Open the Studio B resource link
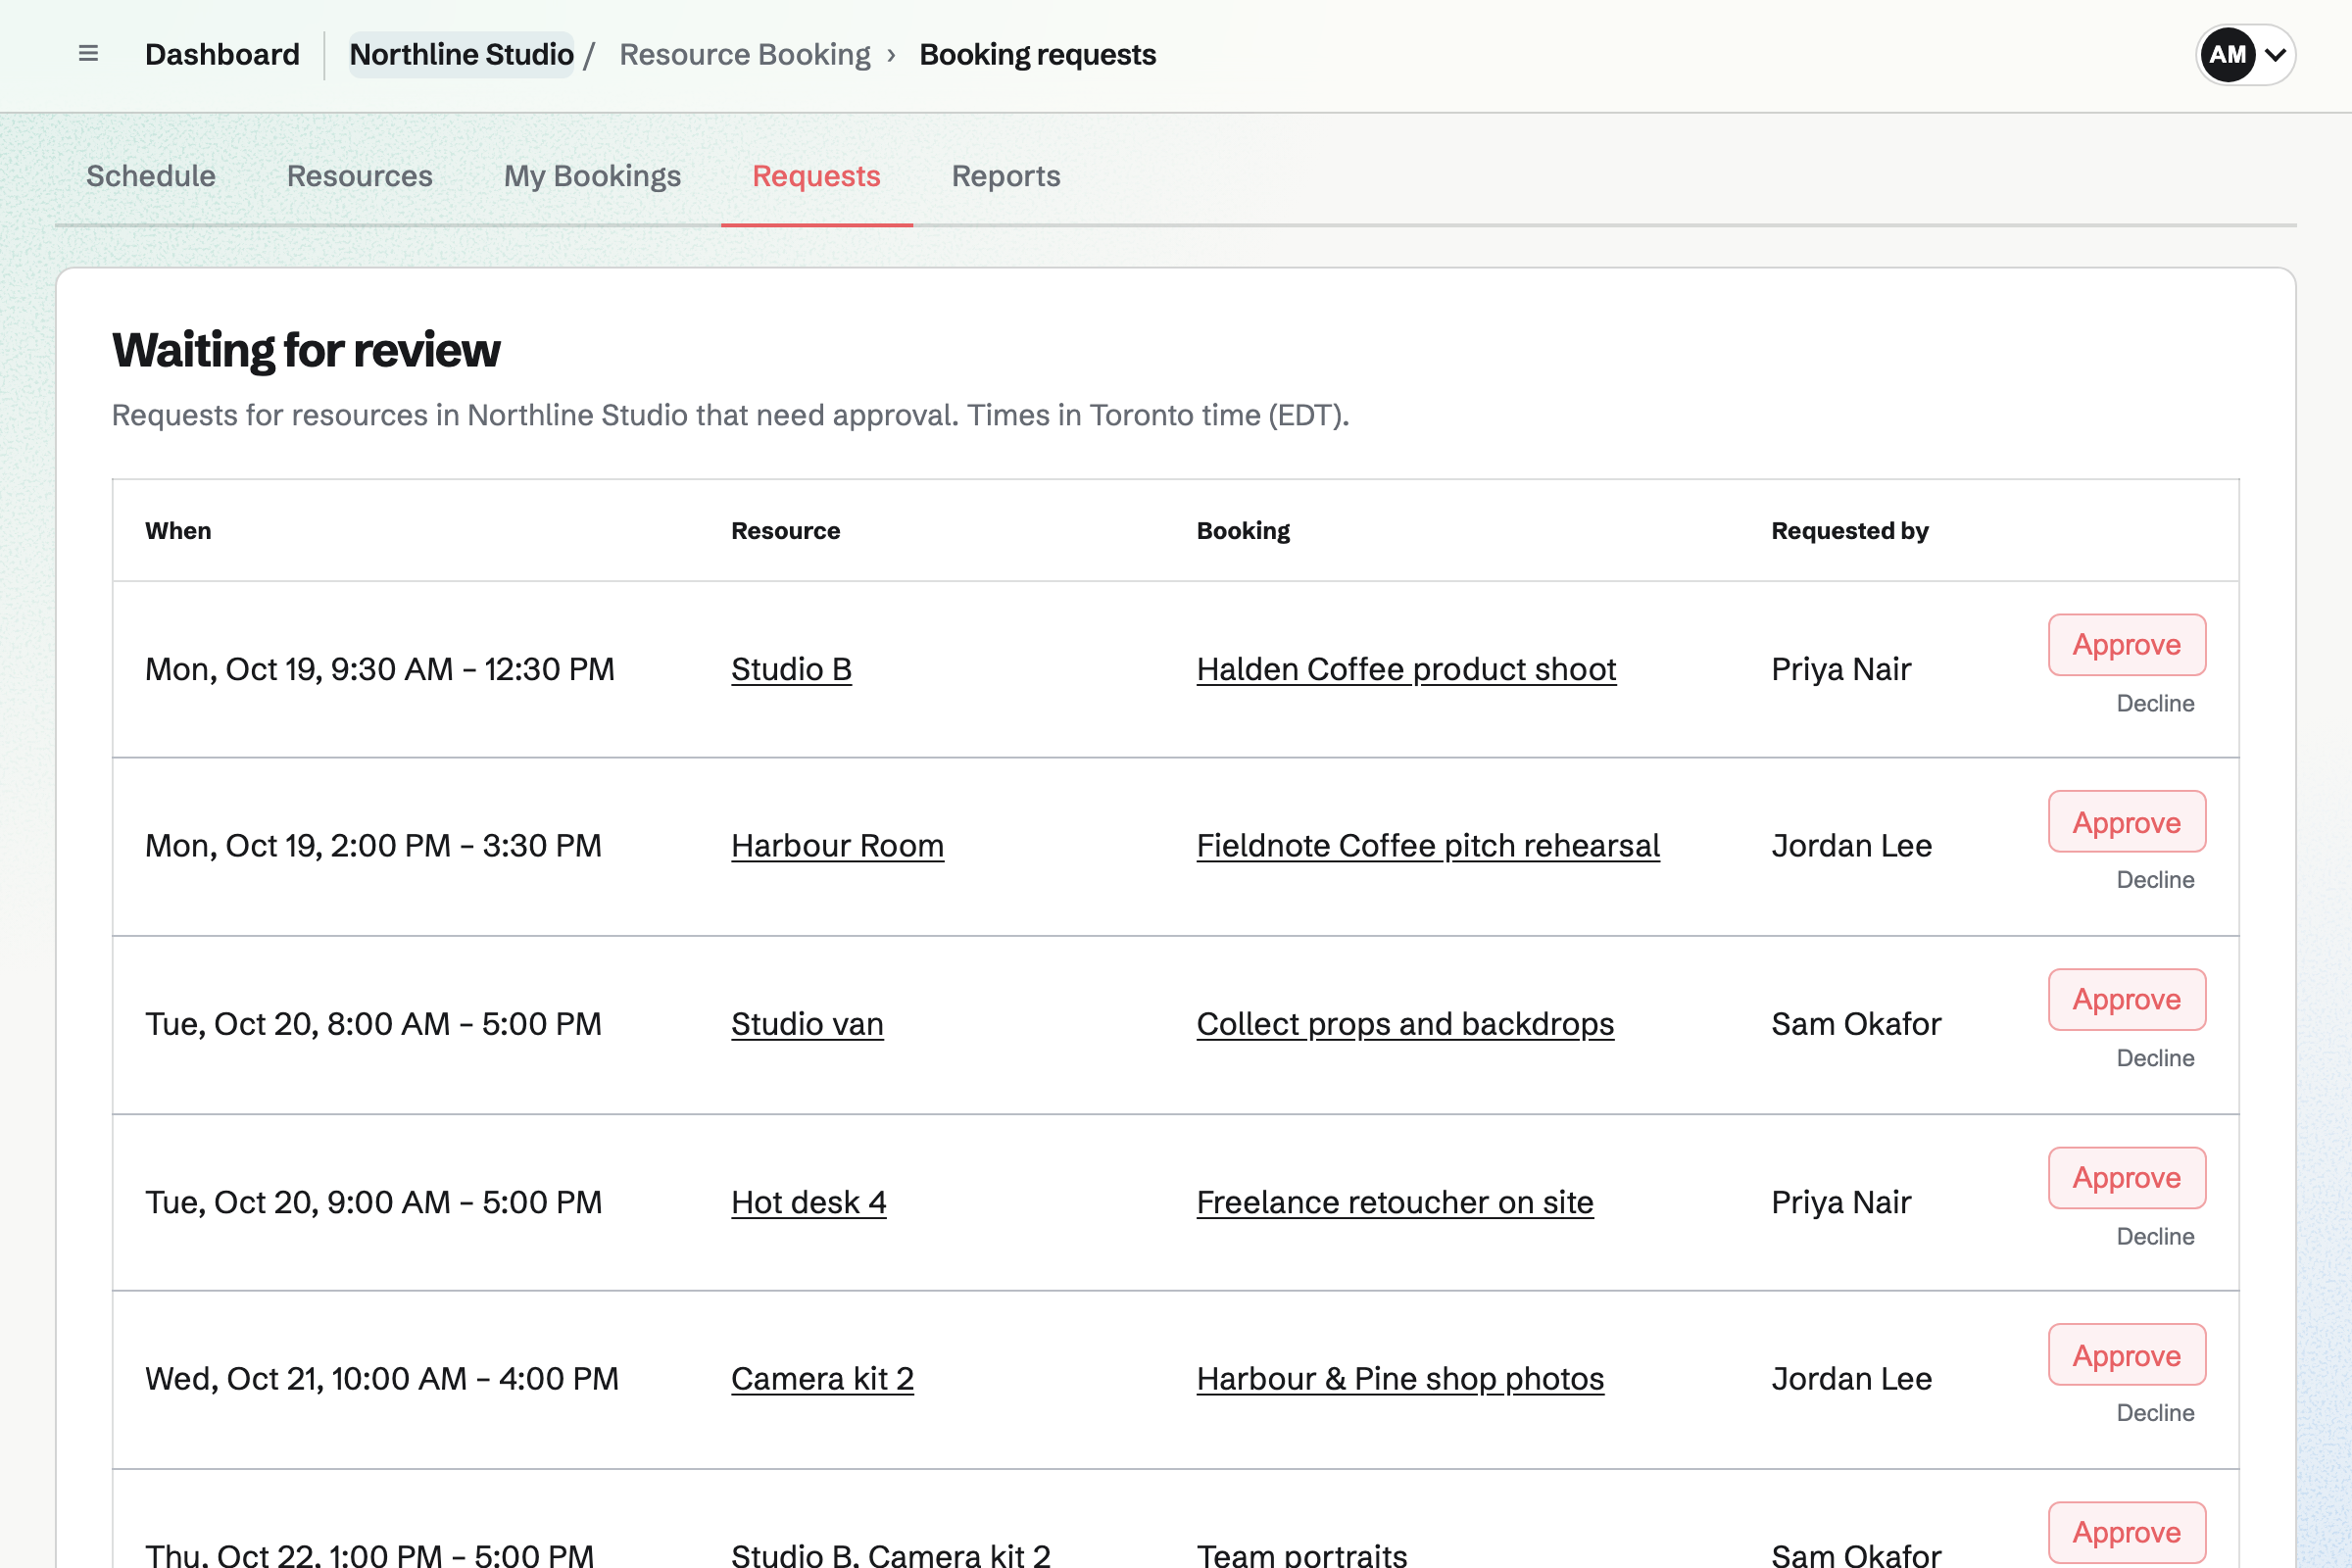The image size is (2352, 1568). 791,669
